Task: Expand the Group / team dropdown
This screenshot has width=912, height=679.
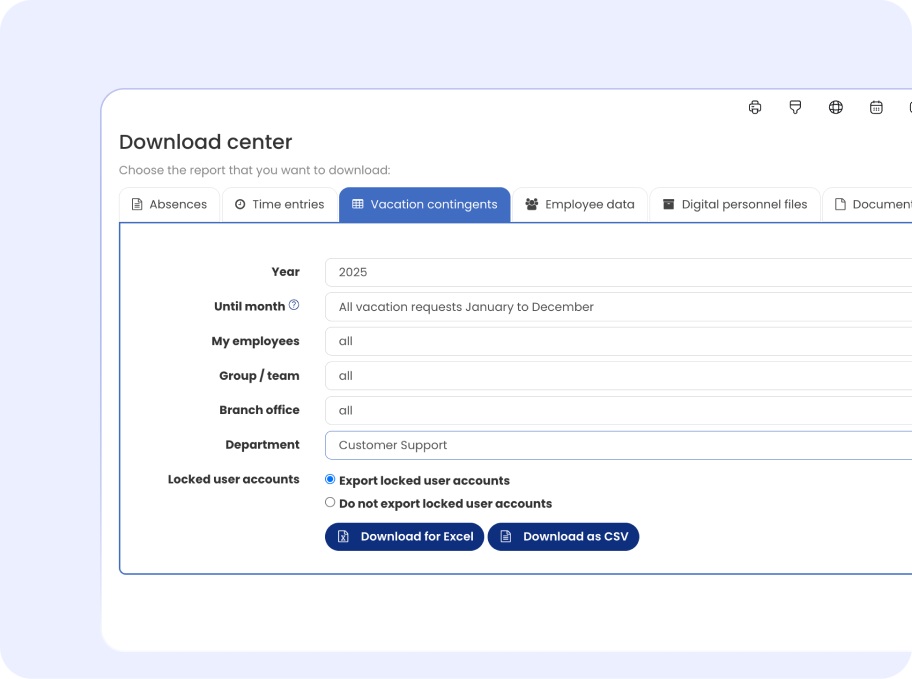Action: click(x=618, y=376)
